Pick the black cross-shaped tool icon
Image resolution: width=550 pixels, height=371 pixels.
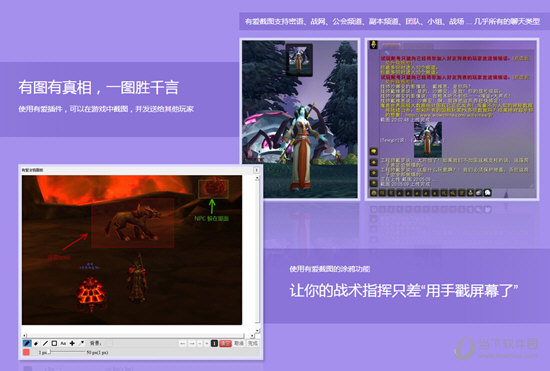pos(72,343)
